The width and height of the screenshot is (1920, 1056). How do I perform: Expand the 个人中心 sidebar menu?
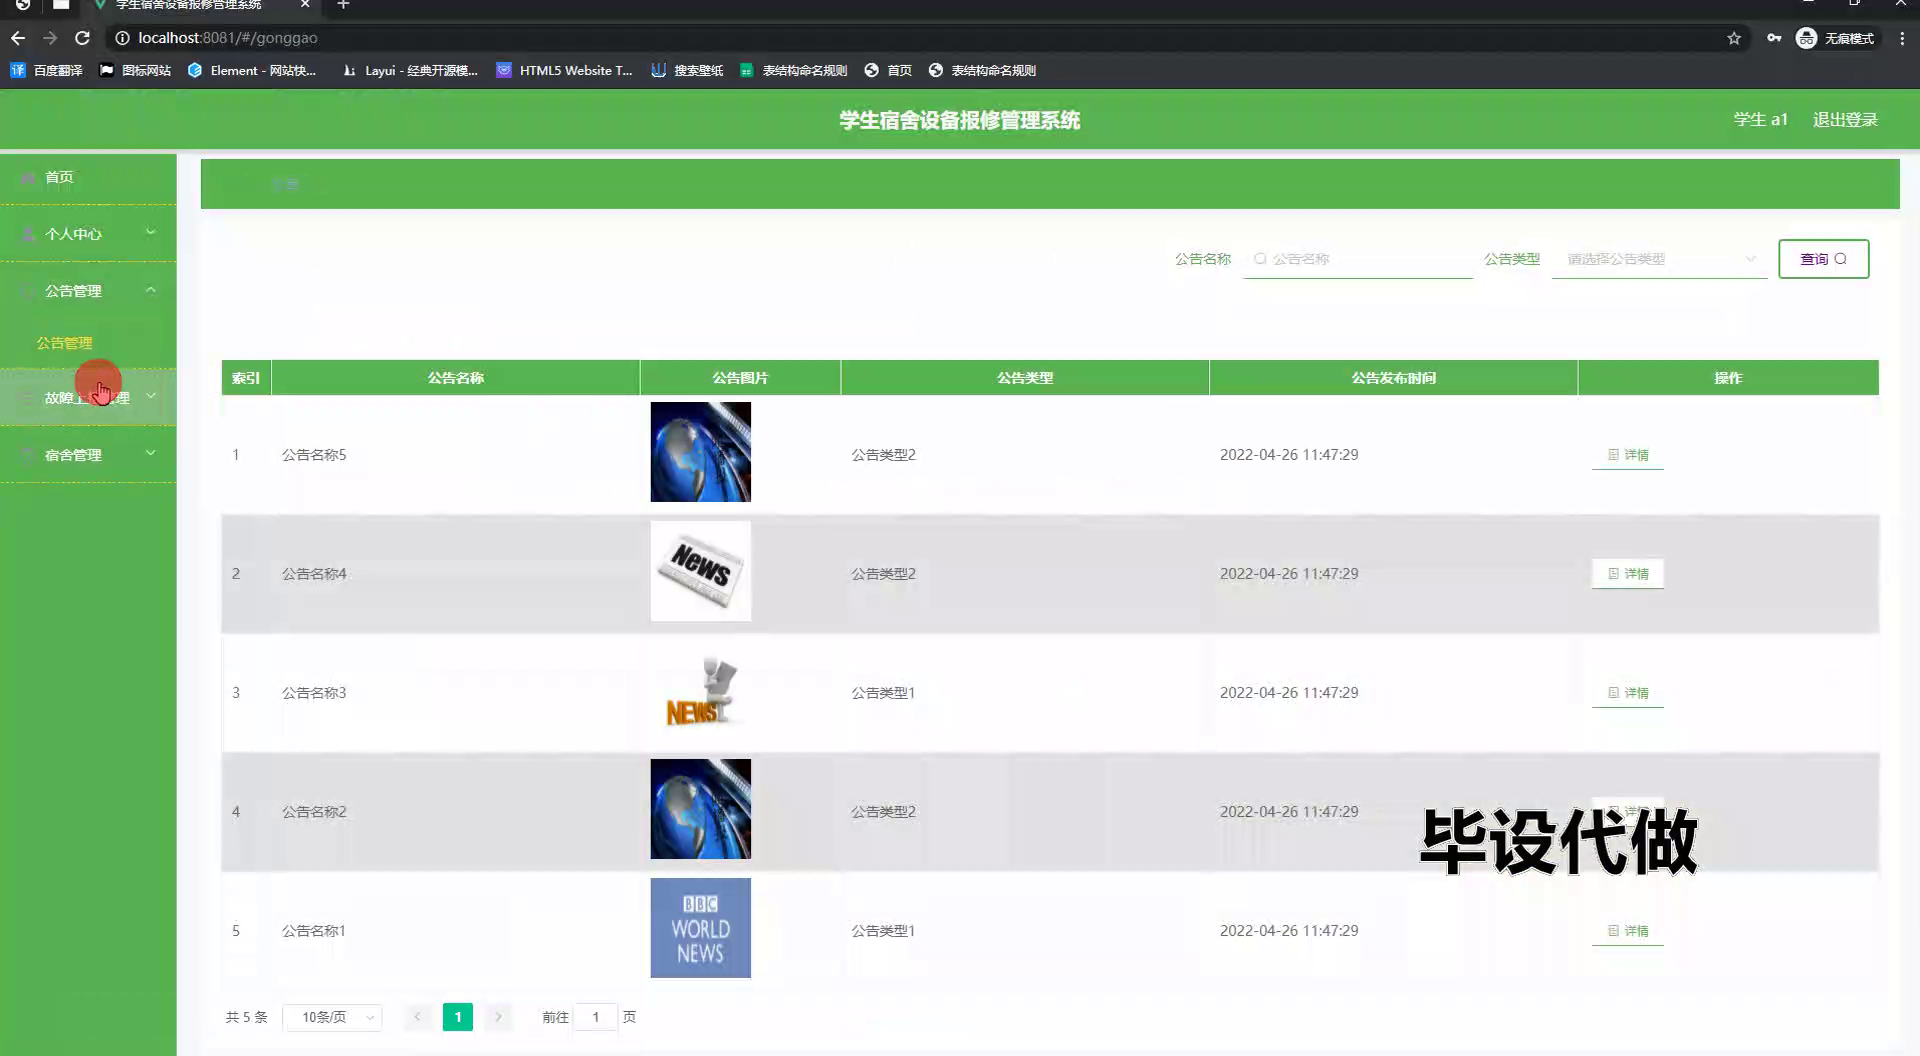coord(88,234)
